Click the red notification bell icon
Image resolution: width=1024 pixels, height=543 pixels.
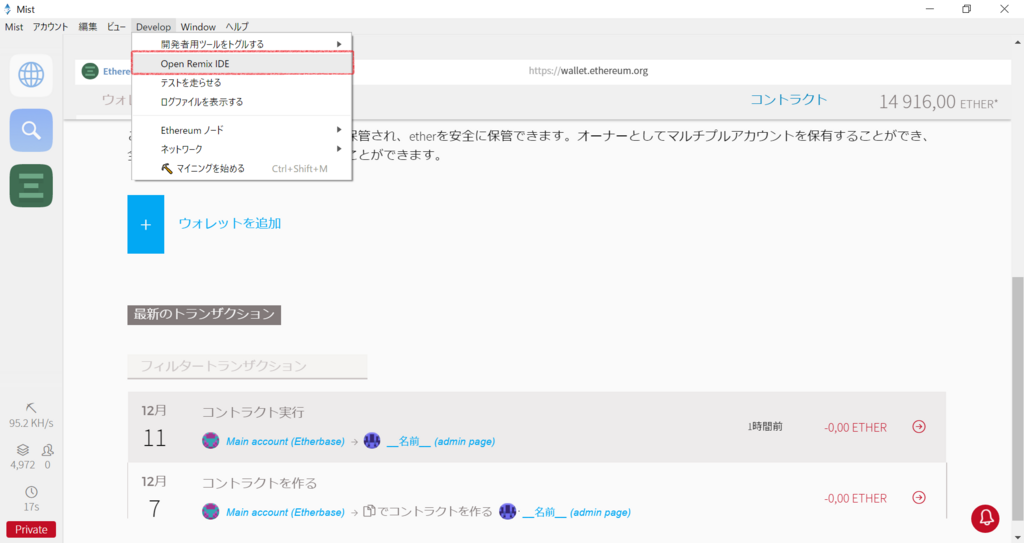985,518
